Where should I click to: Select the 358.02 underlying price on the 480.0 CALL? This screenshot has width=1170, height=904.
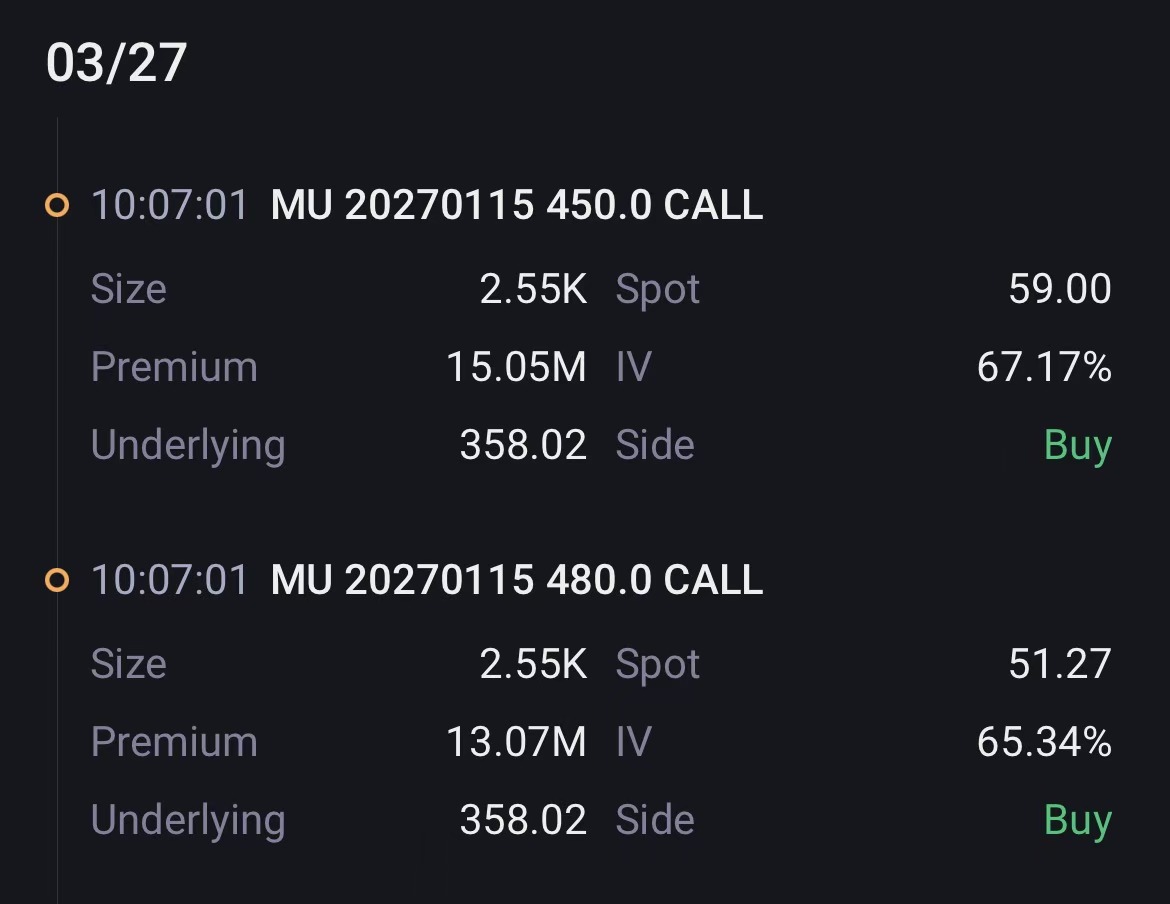[523, 820]
